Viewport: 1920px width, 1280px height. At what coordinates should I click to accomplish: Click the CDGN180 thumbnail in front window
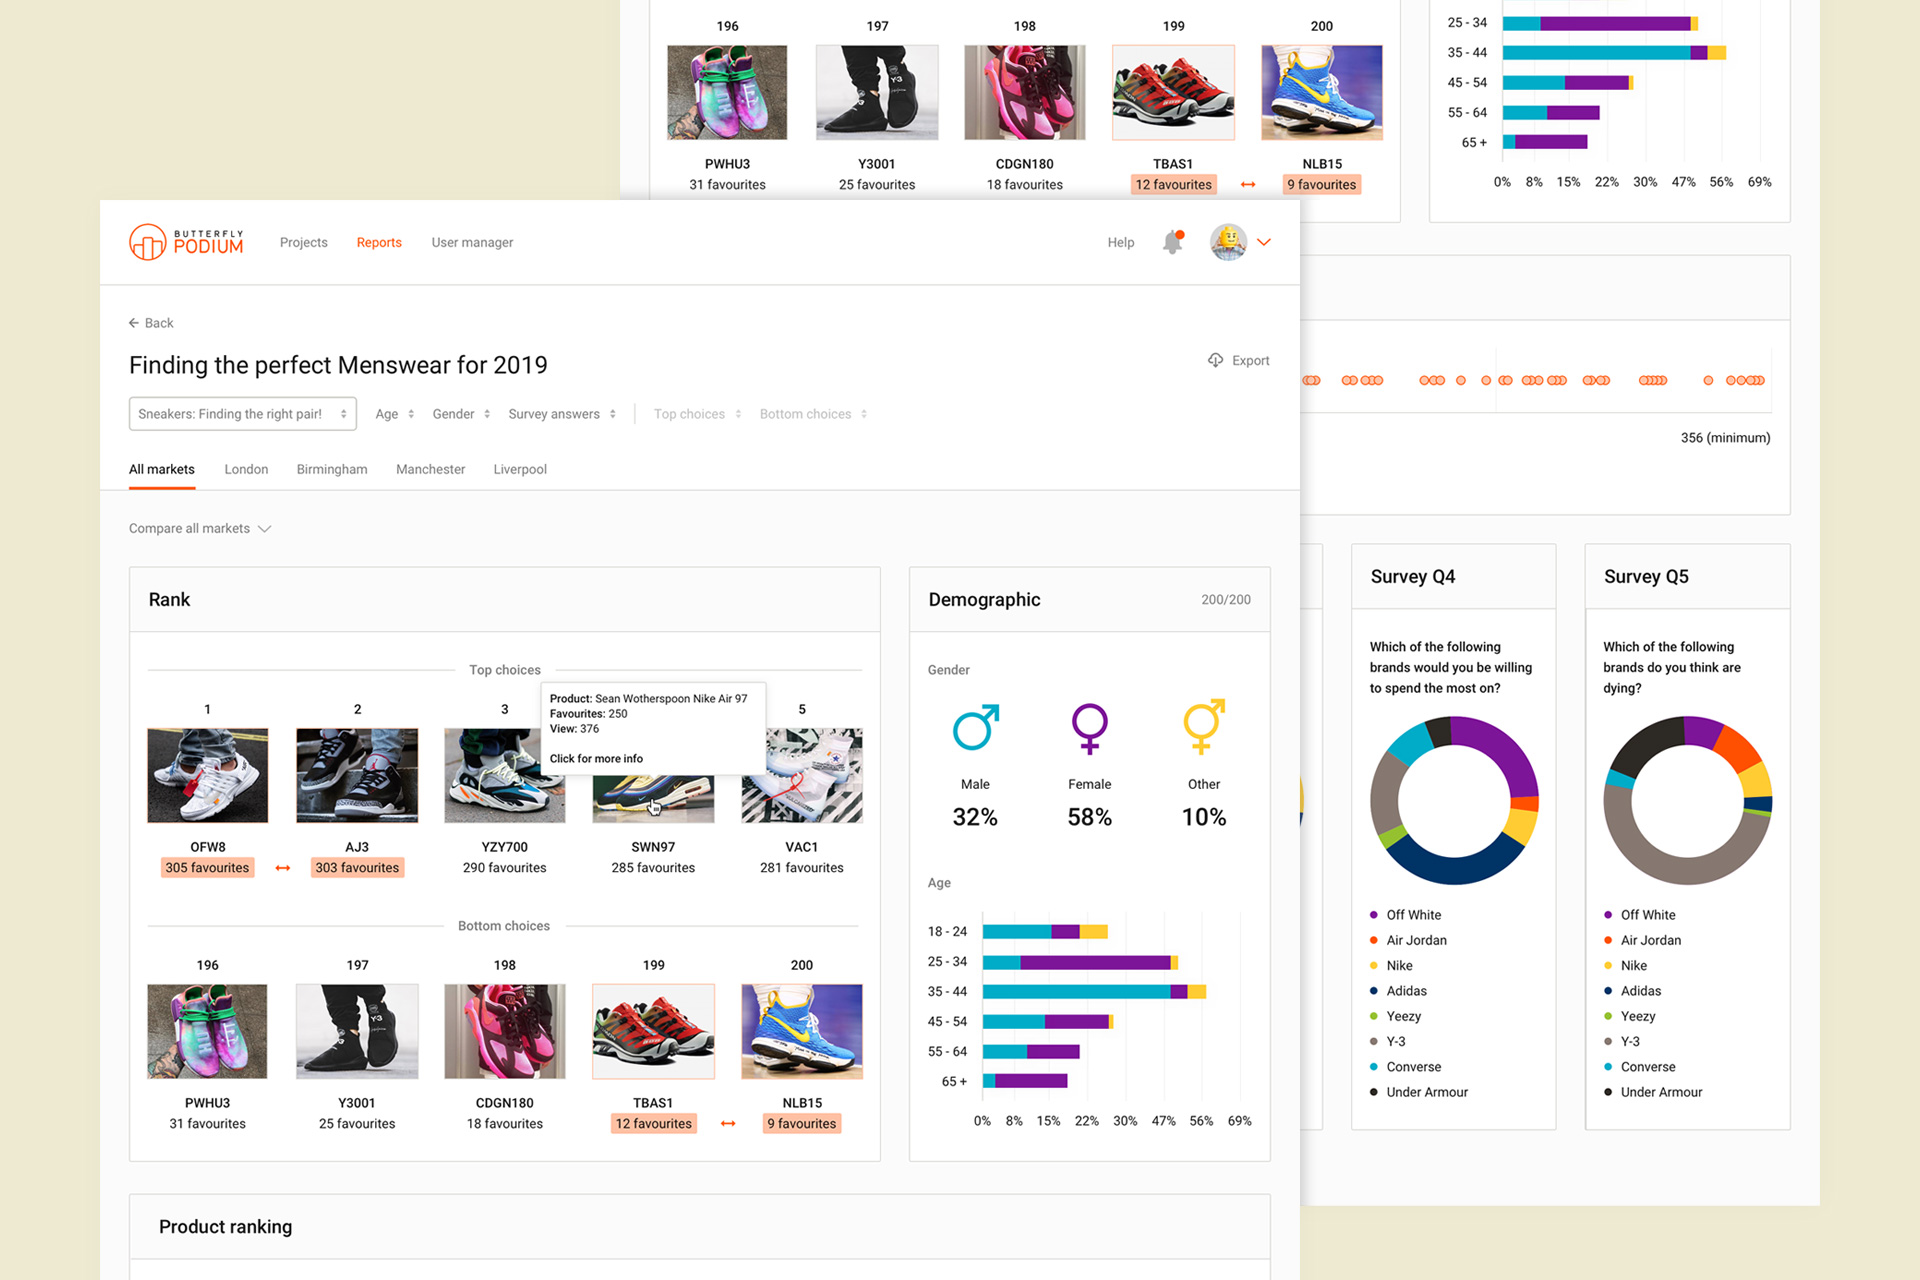[505, 1032]
